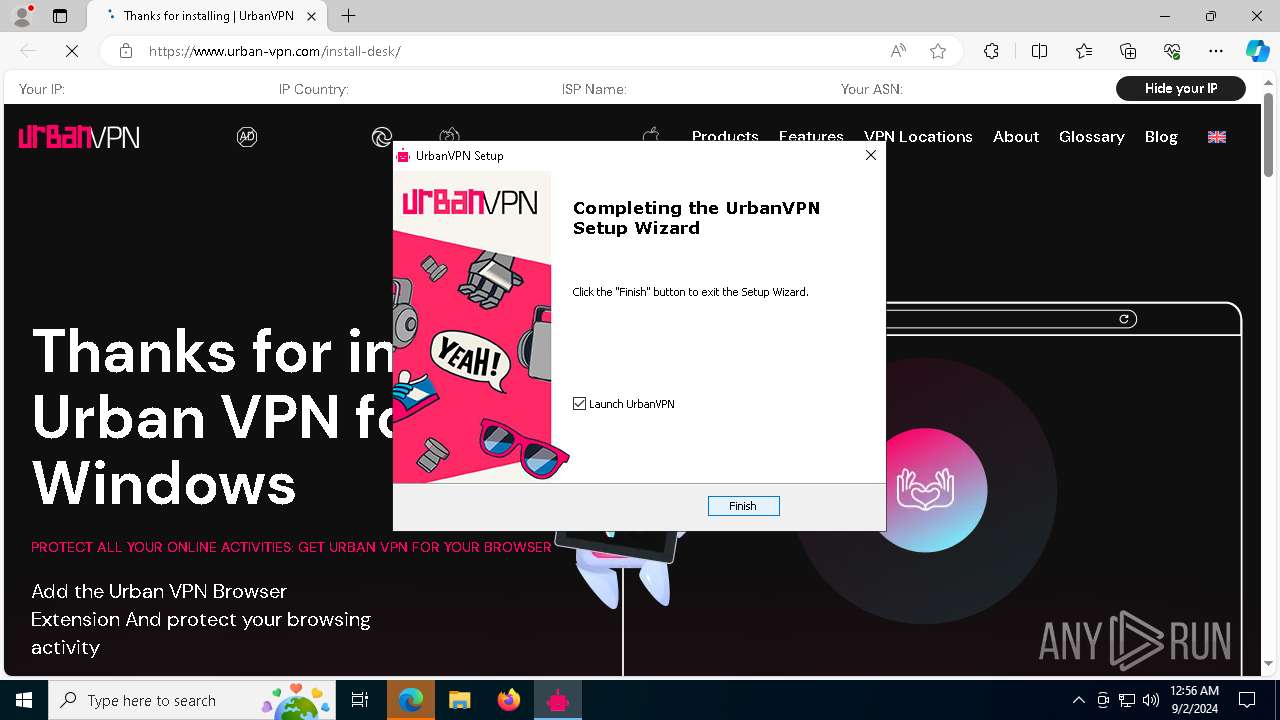Screen dimensions: 1280x720
Task: Open Edge Settings and more menu
Action: point(1216,51)
